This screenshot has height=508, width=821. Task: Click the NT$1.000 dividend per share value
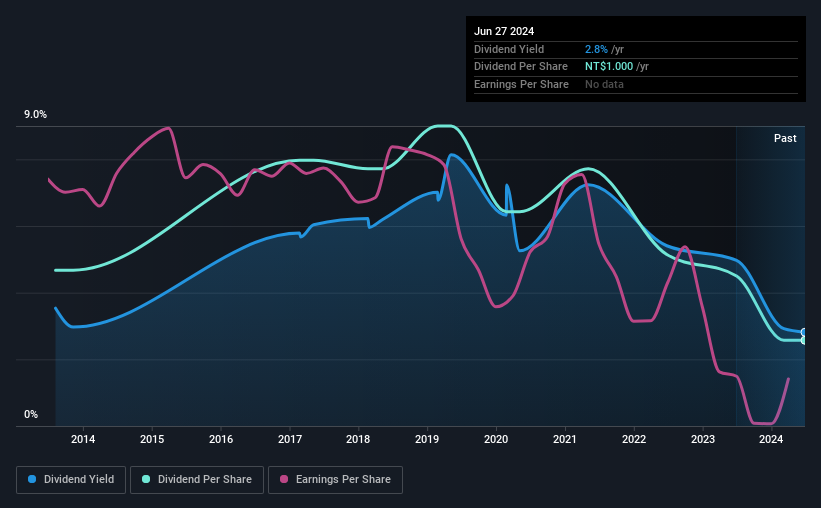click(x=609, y=67)
